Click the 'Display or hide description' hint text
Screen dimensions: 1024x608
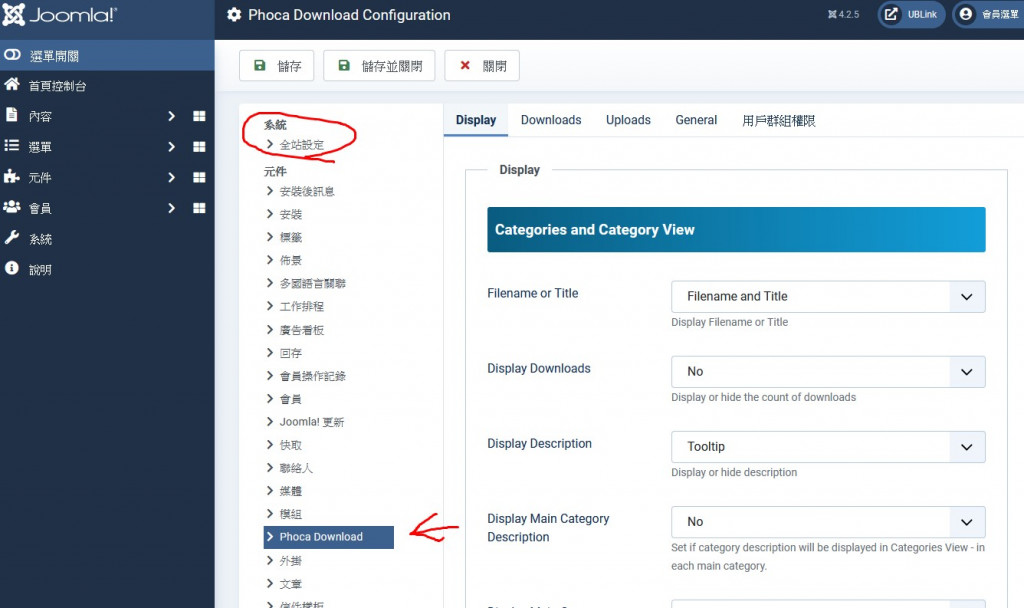(734, 472)
